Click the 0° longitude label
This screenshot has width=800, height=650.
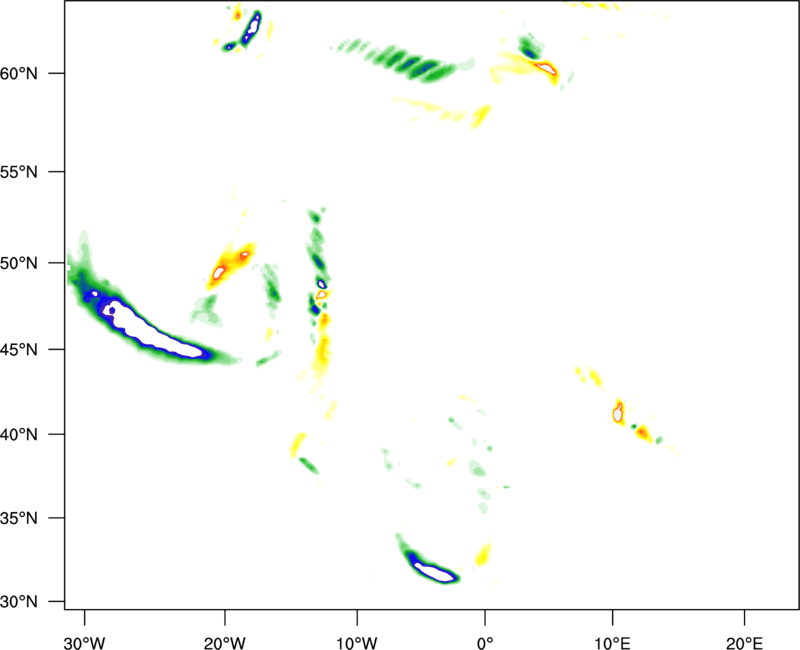click(485, 643)
